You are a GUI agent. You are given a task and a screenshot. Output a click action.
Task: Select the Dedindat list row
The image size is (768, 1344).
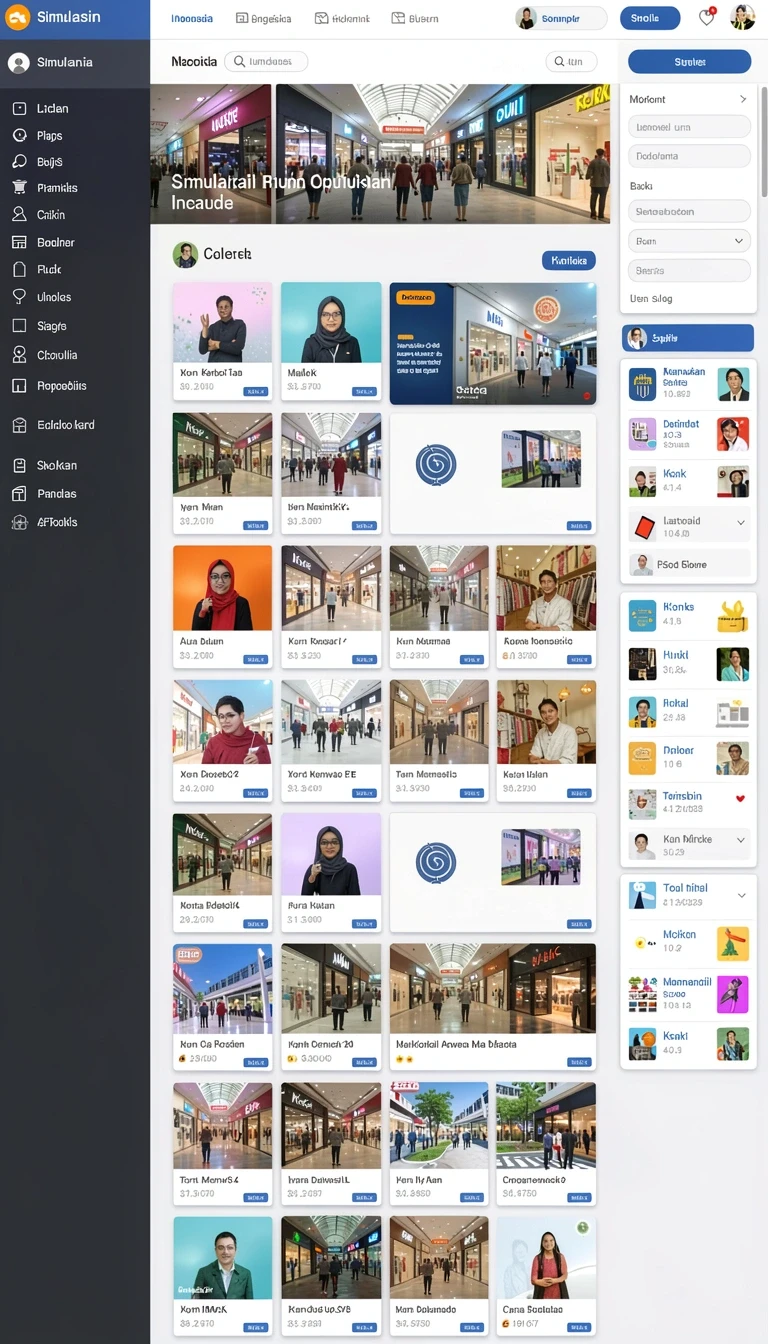pos(689,434)
